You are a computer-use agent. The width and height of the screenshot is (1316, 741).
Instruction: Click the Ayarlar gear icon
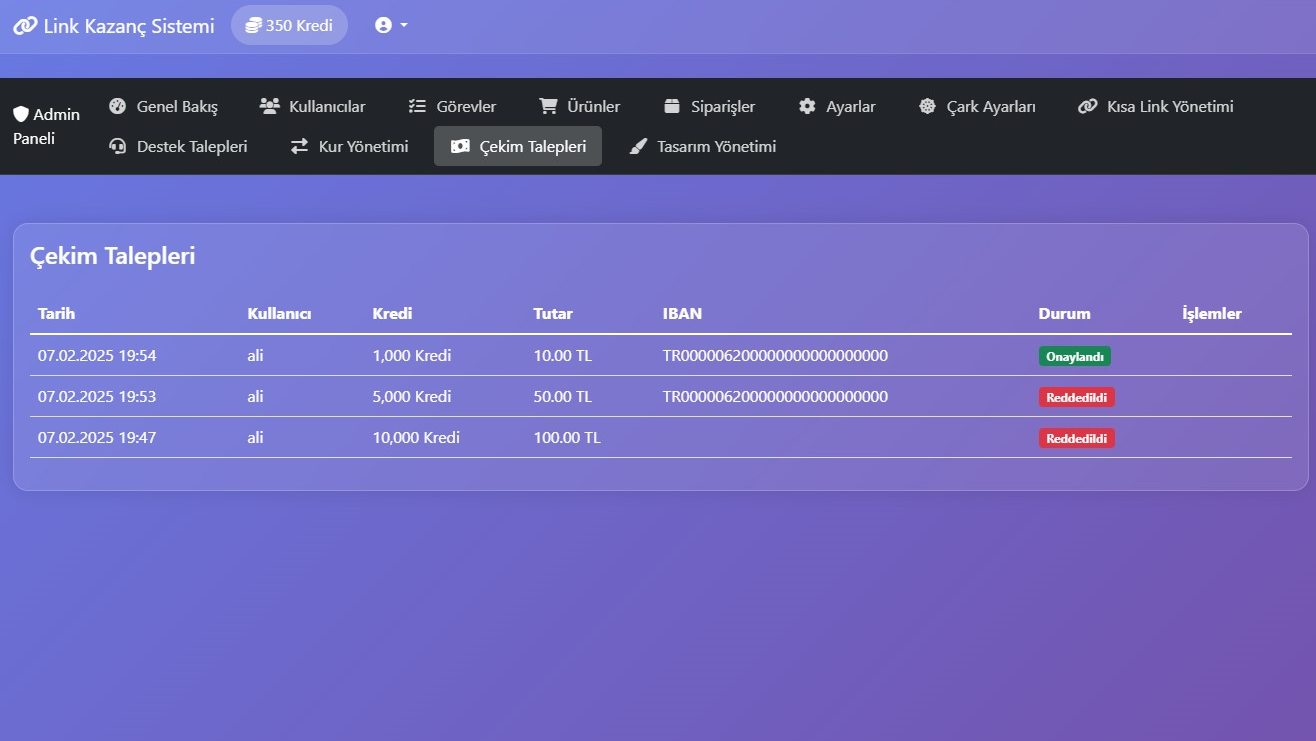coord(807,106)
